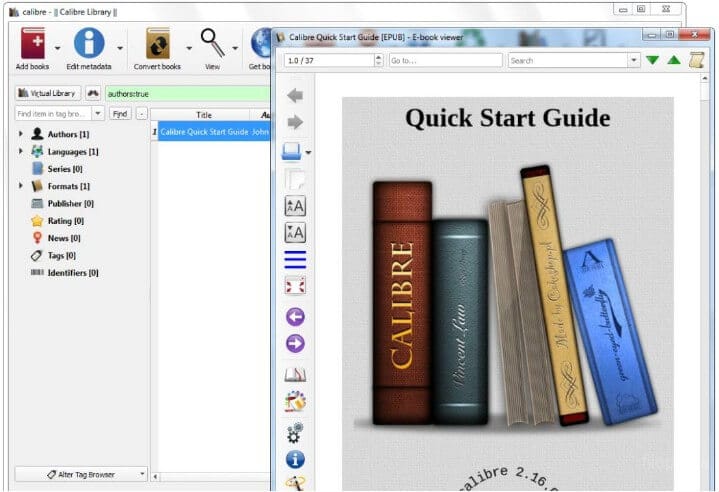The height and width of the screenshot is (492, 719).
Task: Click the Decrease font size icon
Action: (295, 232)
